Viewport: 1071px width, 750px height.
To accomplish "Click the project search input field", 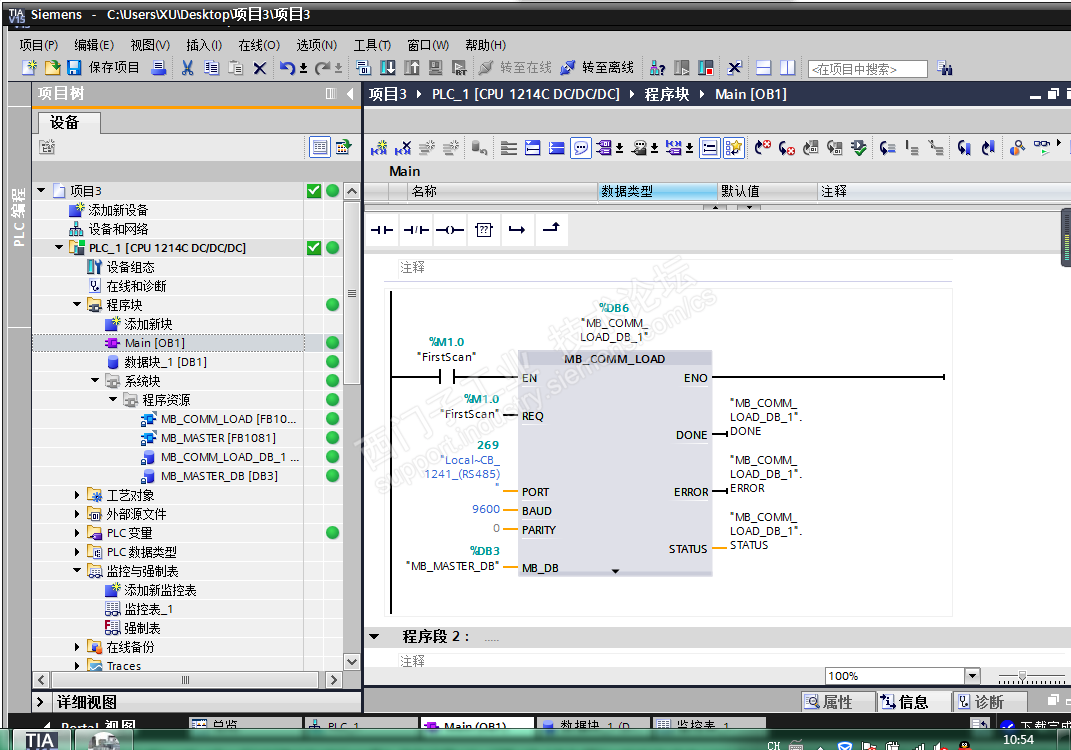I will pyautogui.click(x=867, y=69).
